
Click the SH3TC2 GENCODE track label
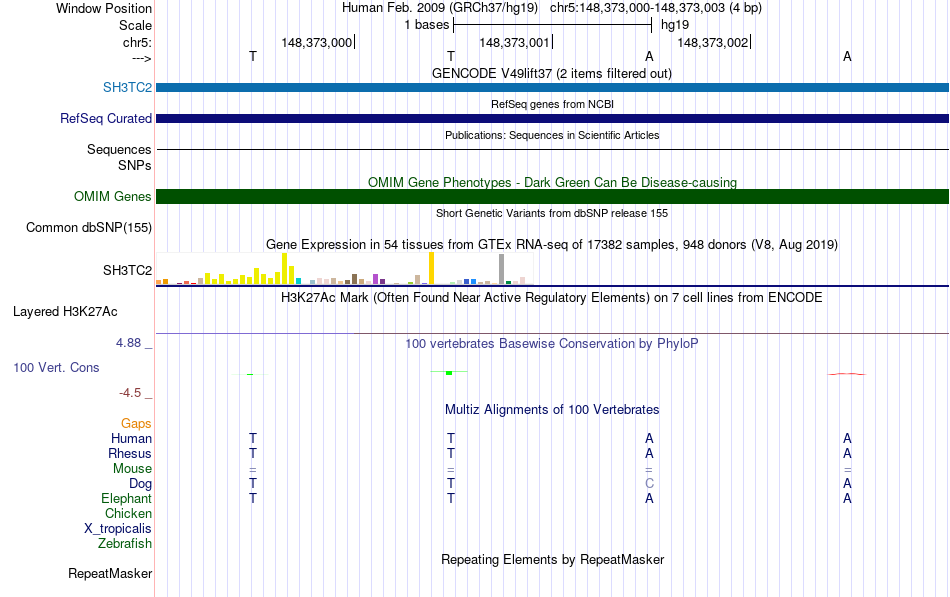(127, 87)
